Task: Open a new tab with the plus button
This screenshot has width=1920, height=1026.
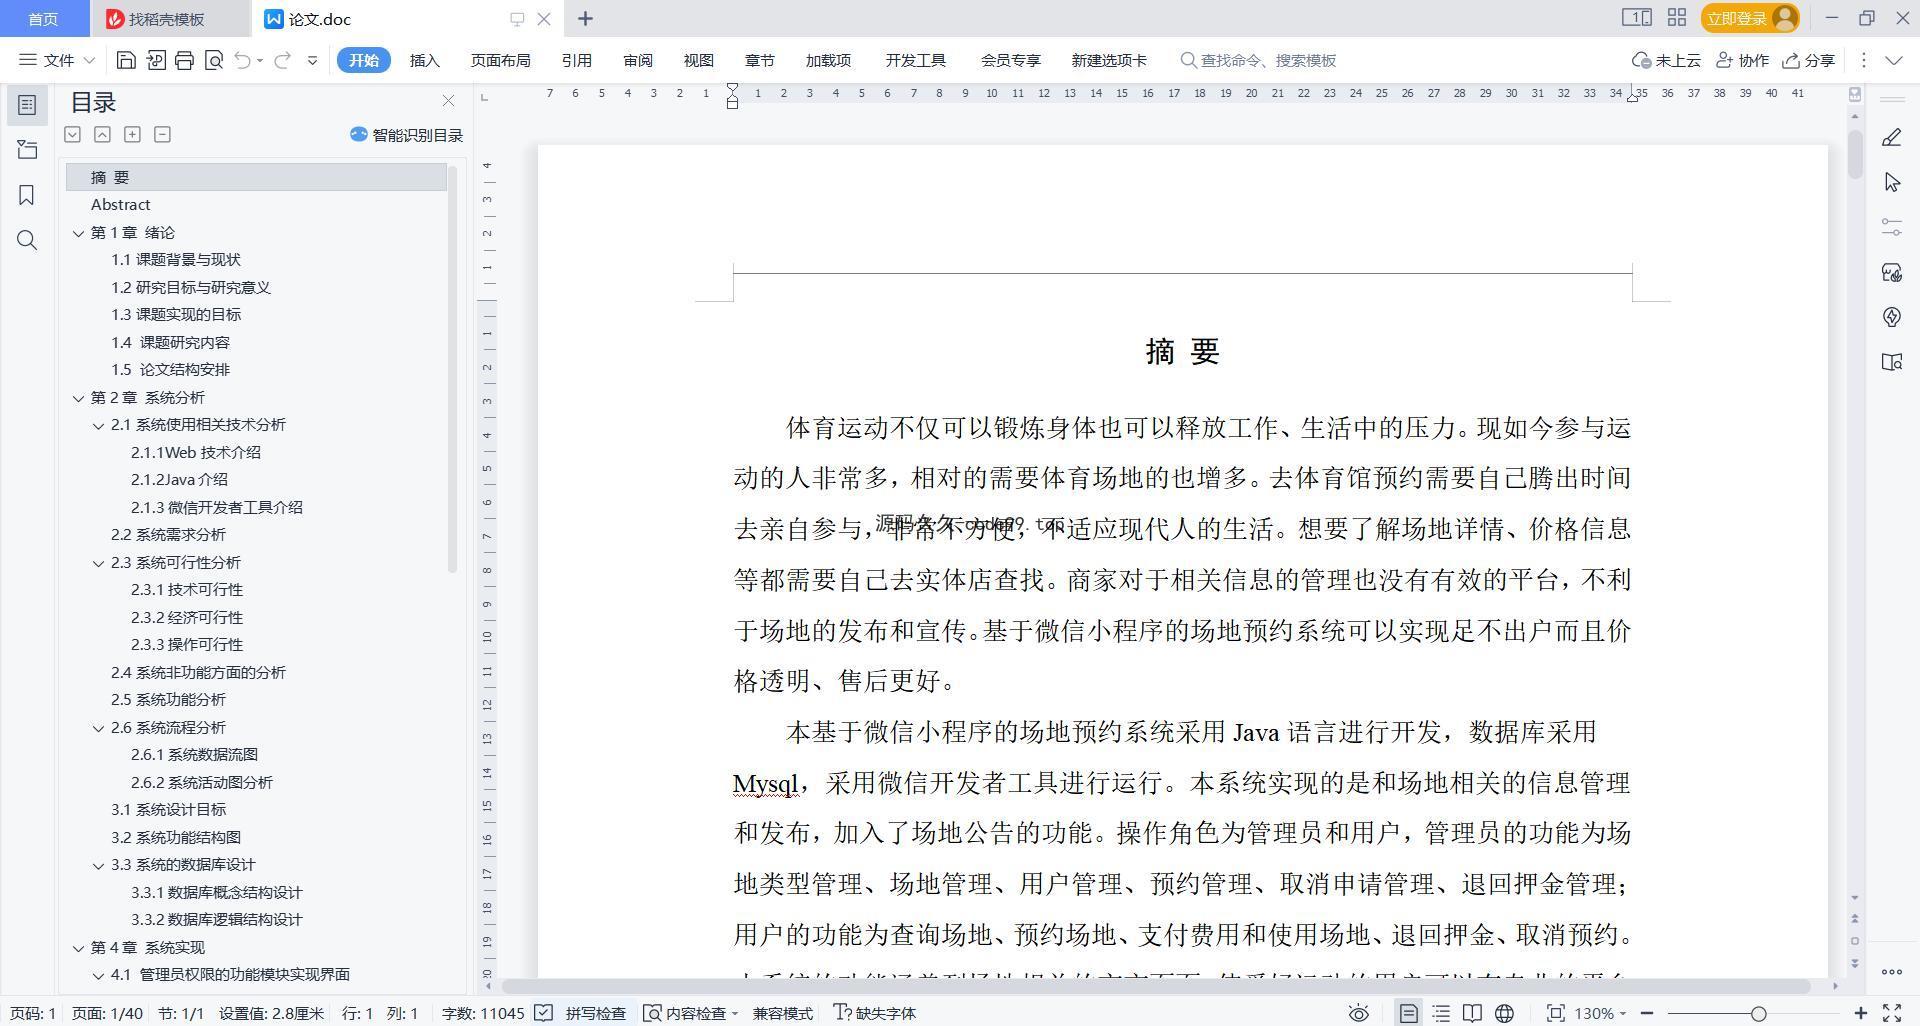Action: tap(586, 18)
